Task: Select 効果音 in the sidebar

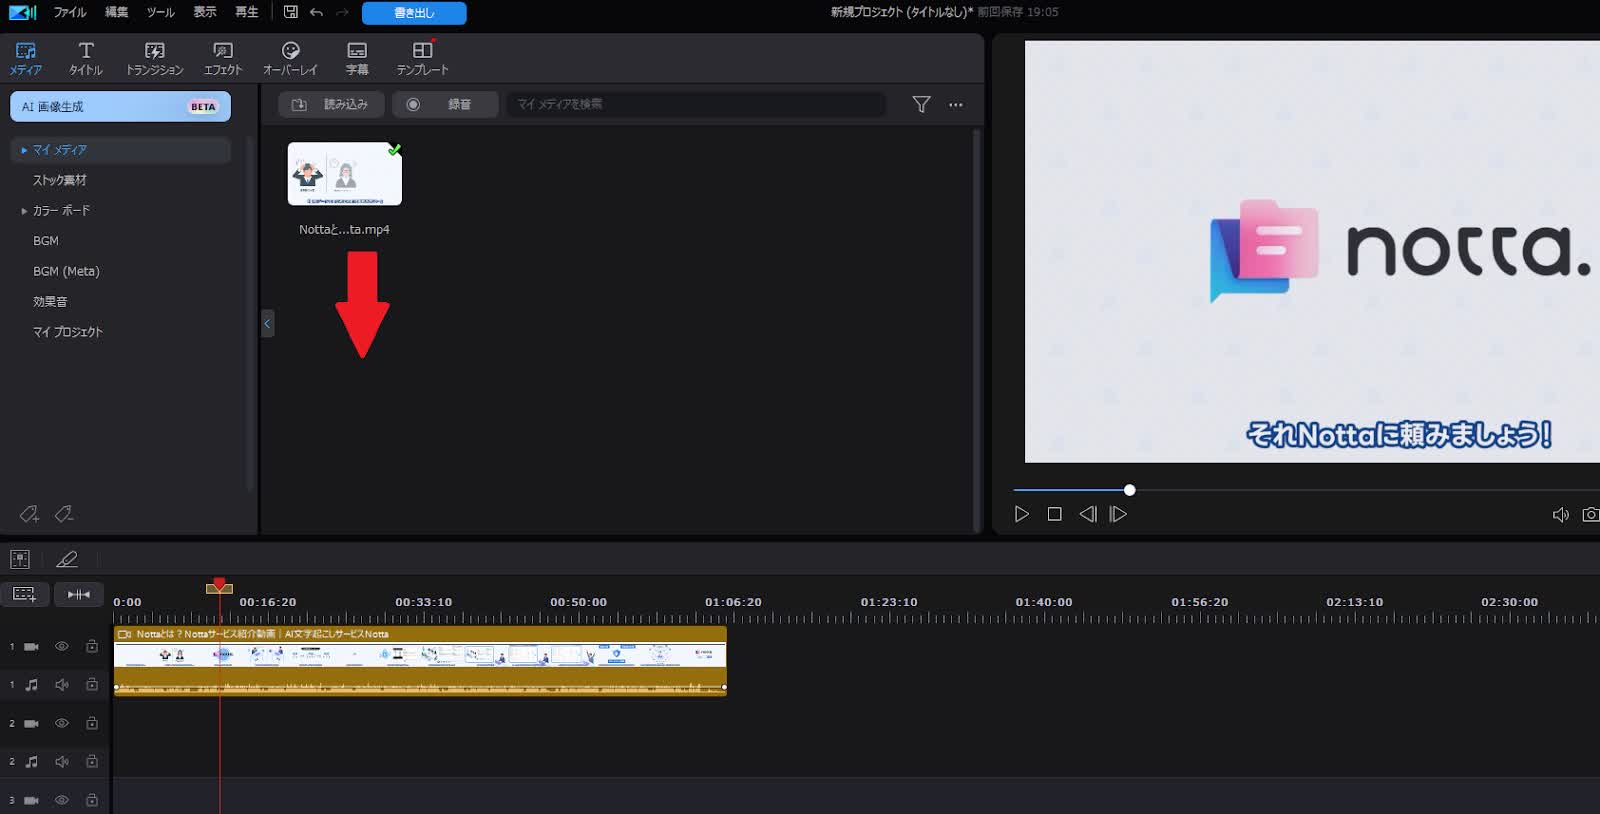Action: coord(50,301)
